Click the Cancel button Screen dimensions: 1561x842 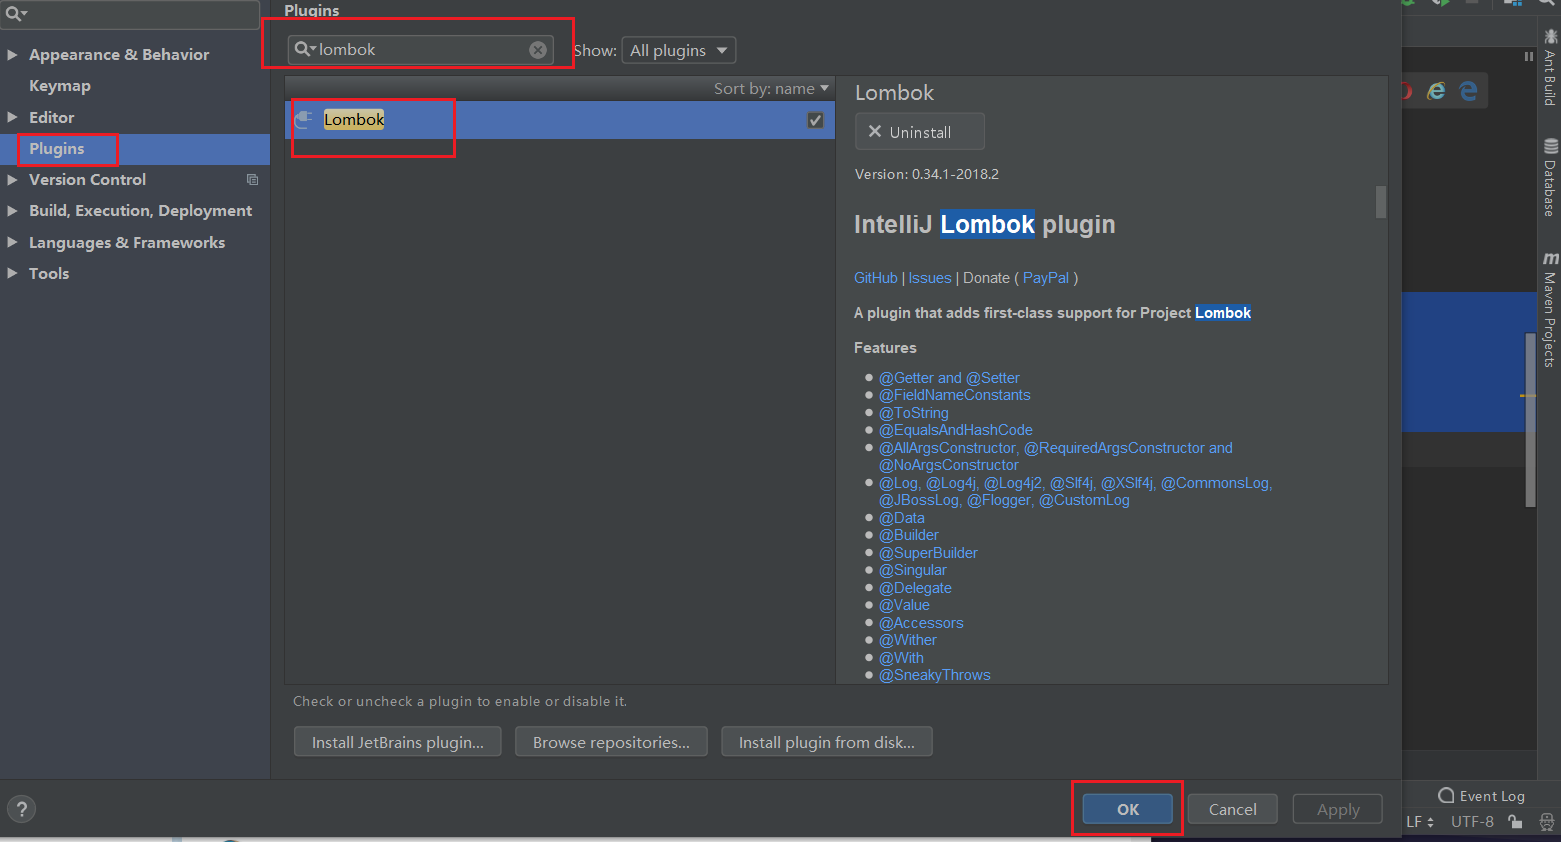pos(1232,809)
